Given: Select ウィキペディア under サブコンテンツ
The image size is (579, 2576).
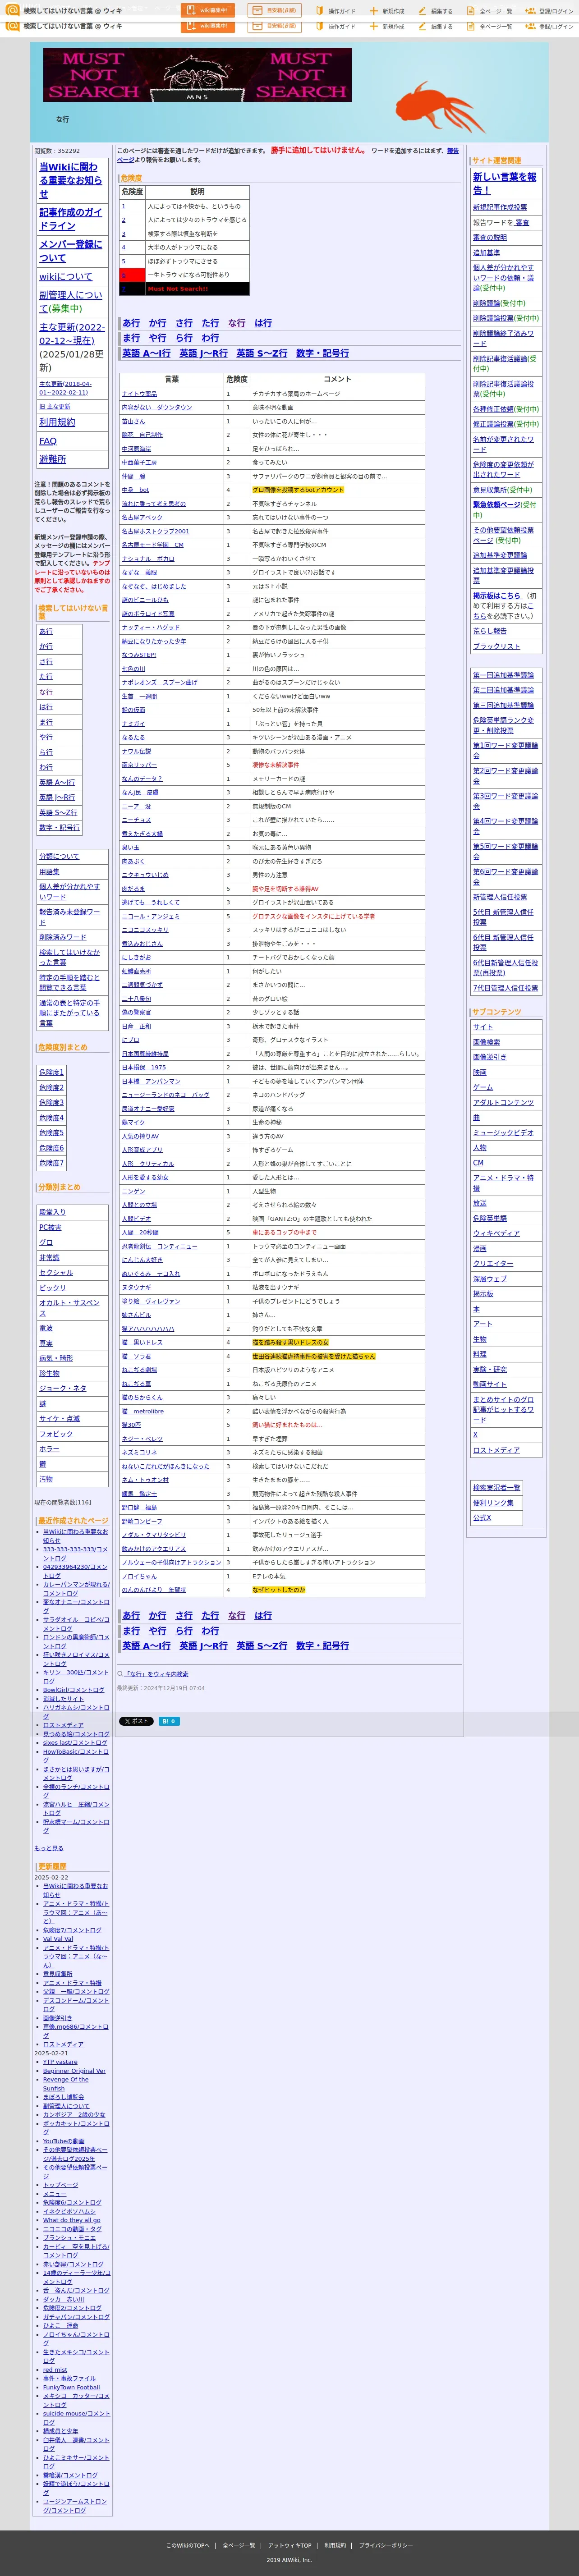Looking at the screenshot, I should point(496,1233).
